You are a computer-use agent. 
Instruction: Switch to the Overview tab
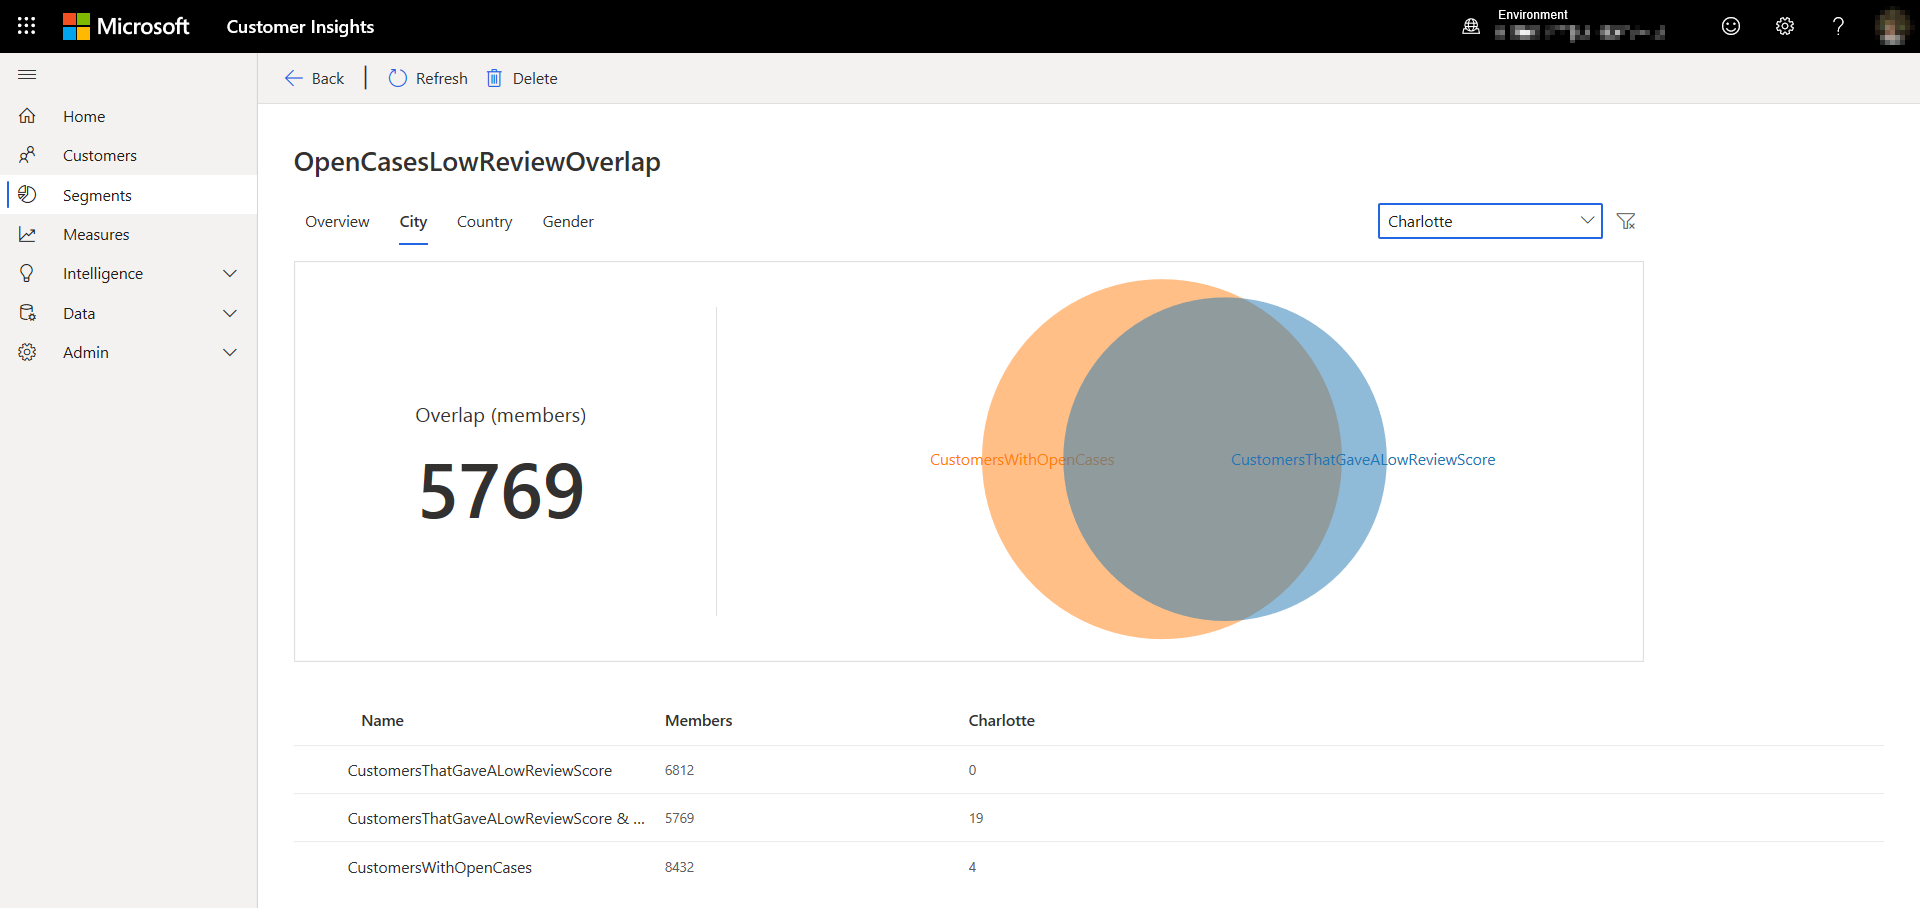click(337, 222)
